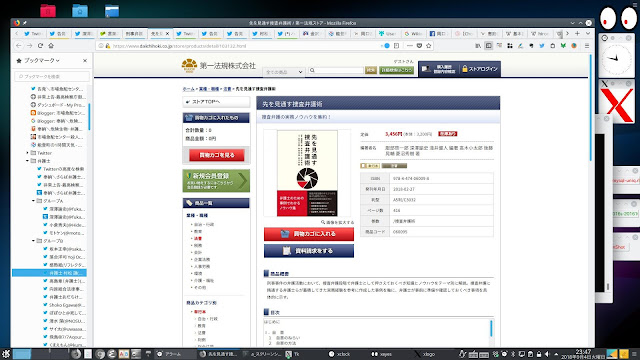Switch to the 刑事弁護 tab
This screenshot has width=640, height=360.
(134, 33)
